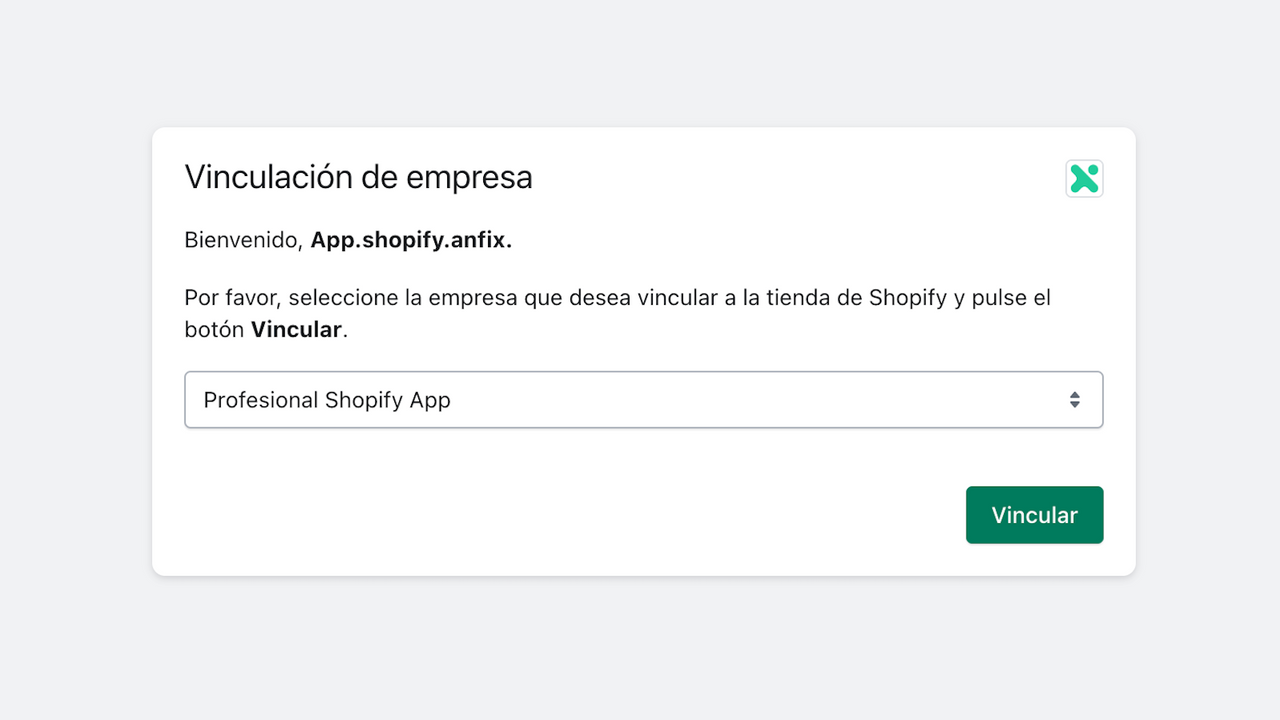Open the Profesional Shopify App company dropdown

644,400
